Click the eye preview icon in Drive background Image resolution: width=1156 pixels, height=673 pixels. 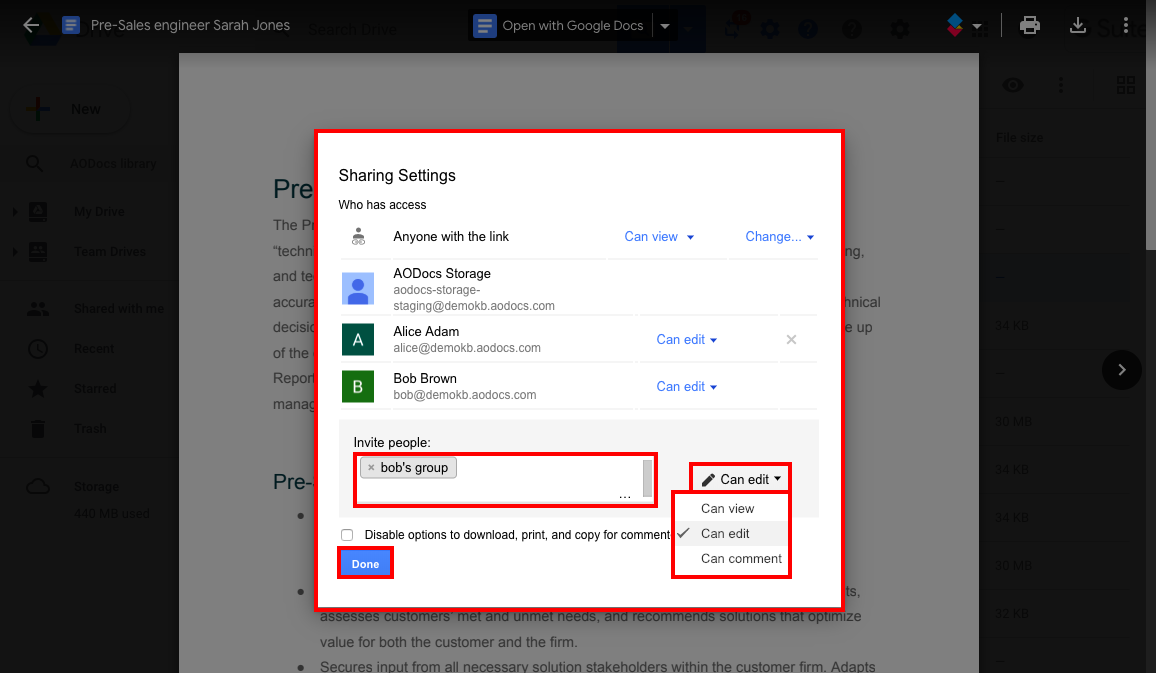coord(1013,86)
